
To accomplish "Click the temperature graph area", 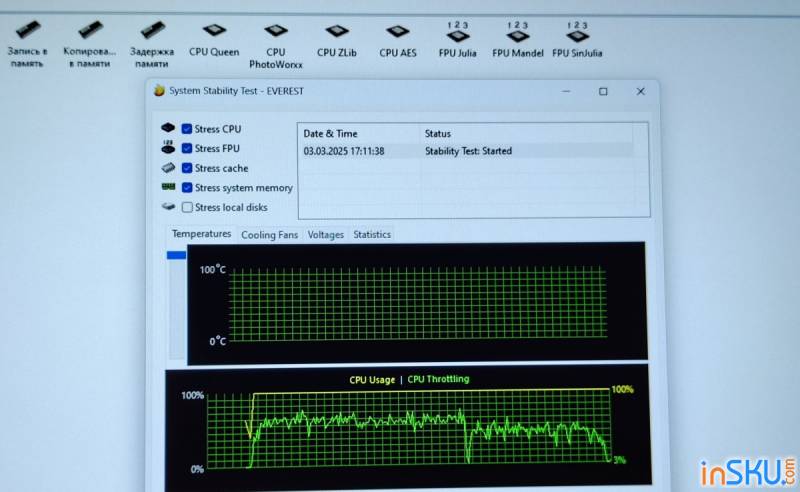I will [x=417, y=303].
